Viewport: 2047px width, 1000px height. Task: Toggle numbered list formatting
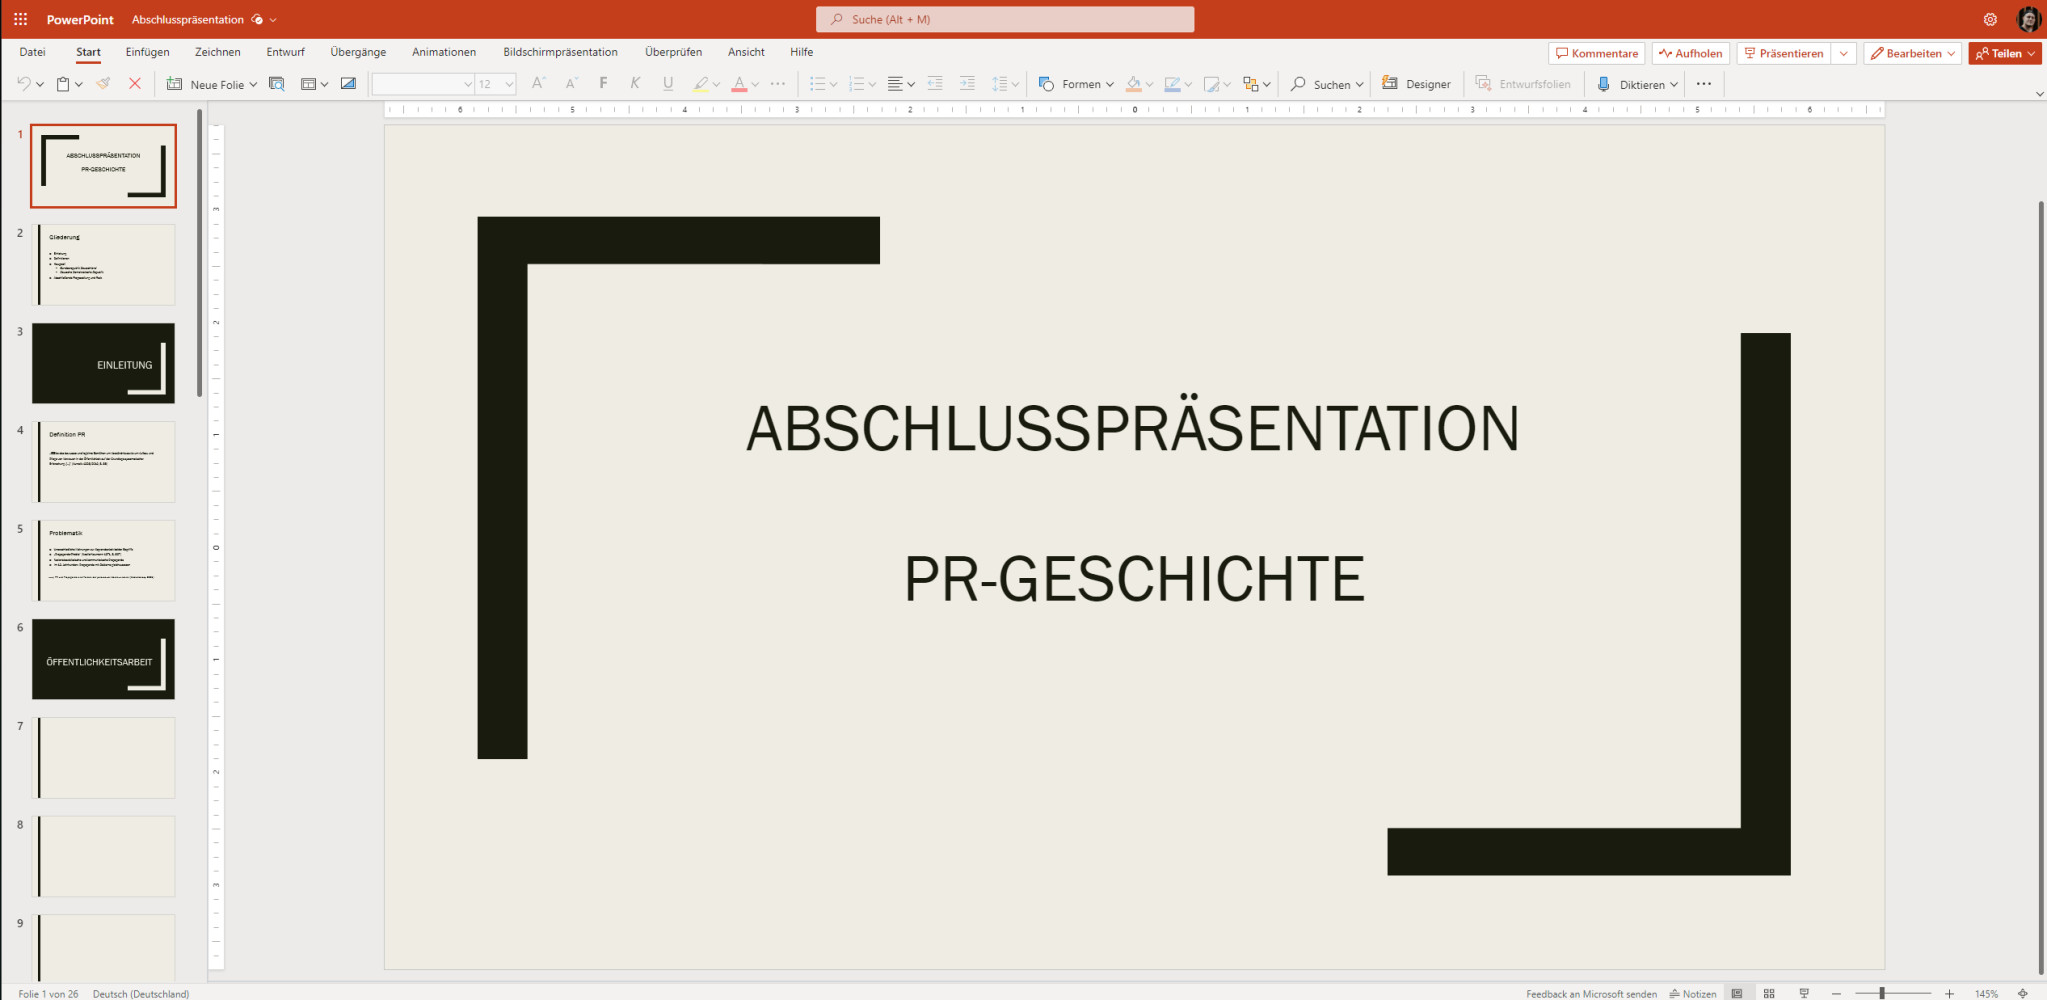(857, 84)
